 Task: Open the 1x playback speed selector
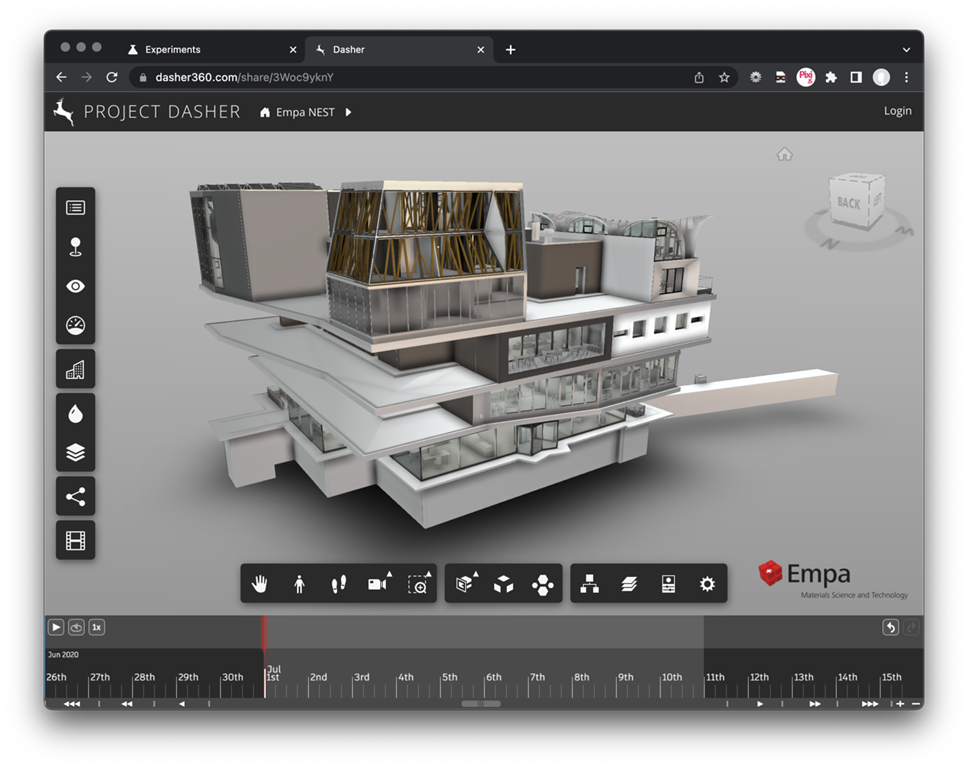96,627
